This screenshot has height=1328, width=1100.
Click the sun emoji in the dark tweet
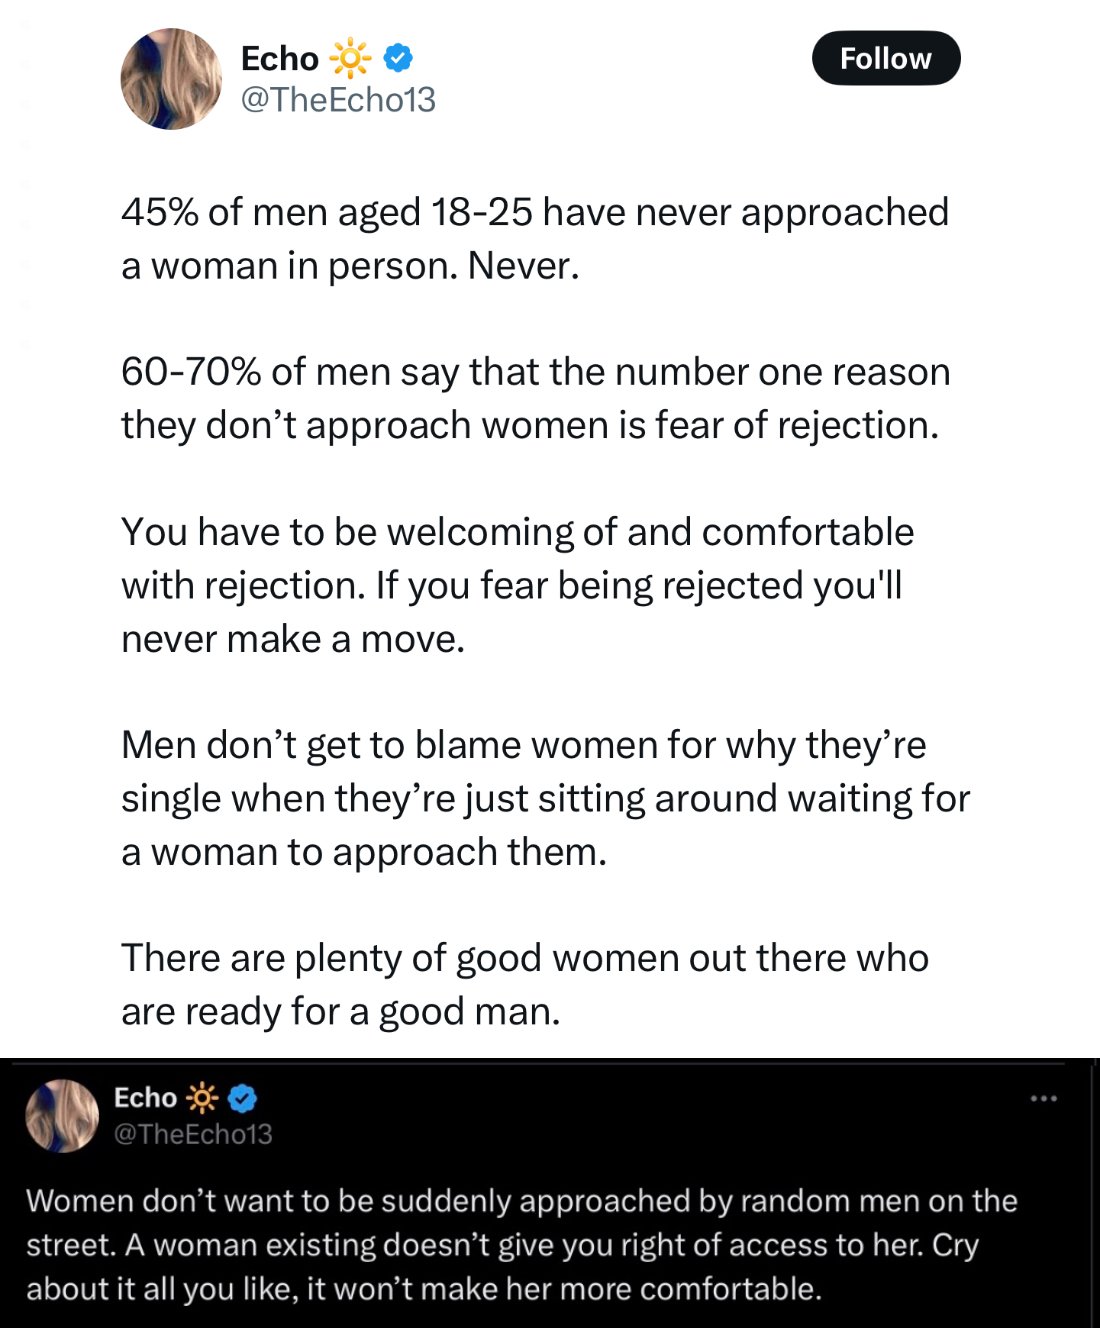202,1098
